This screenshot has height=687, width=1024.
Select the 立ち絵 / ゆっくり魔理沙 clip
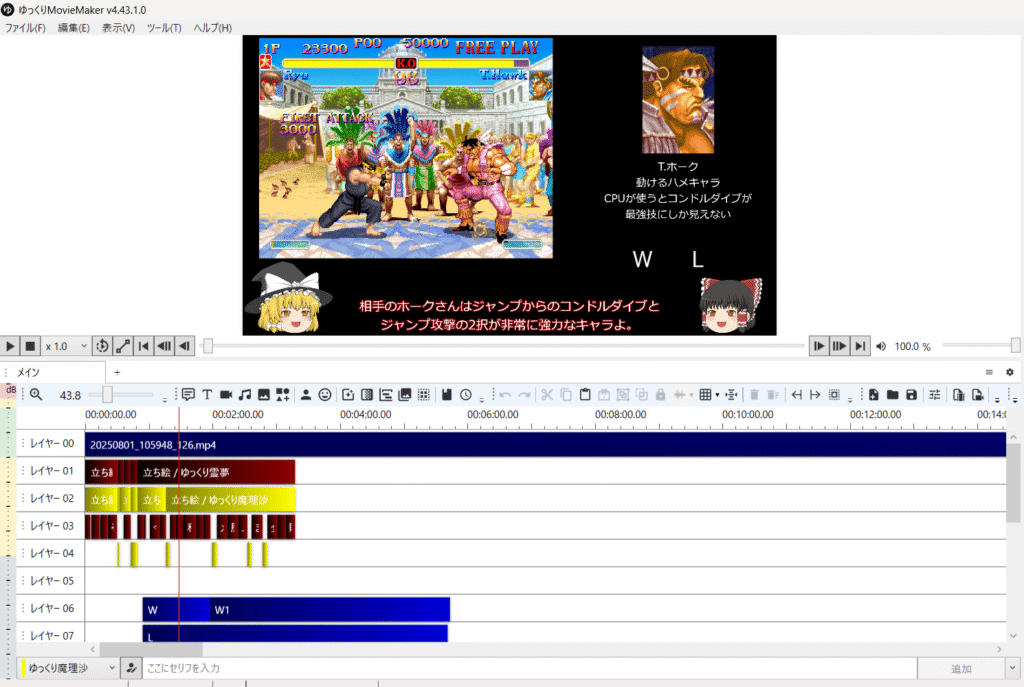tap(230, 500)
